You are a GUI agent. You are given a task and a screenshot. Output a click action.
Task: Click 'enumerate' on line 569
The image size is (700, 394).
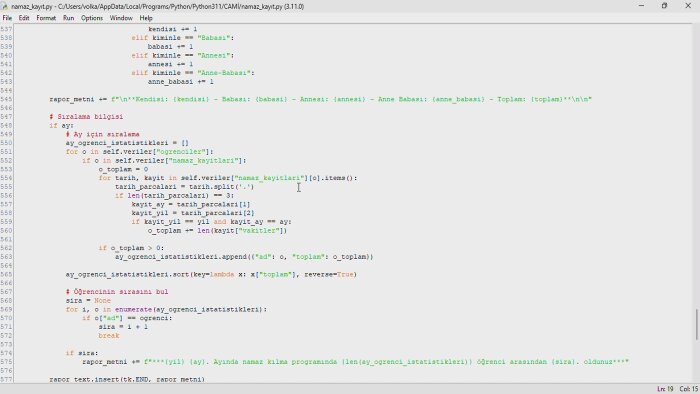[x=133, y=309]
